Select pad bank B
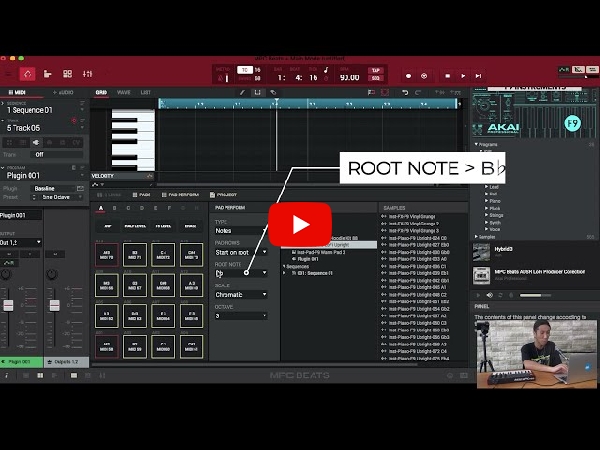600x450 pixels. pyautogui.click(x=114, y=208)
